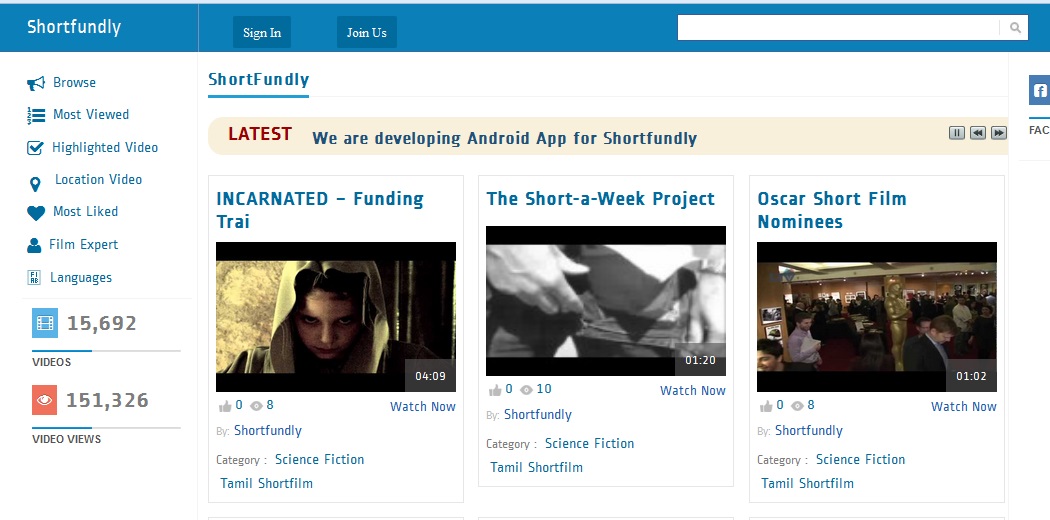Click the Highlighted Video checkmark icon
Screen dimensions: 1050x520
(x=35, y=148)
